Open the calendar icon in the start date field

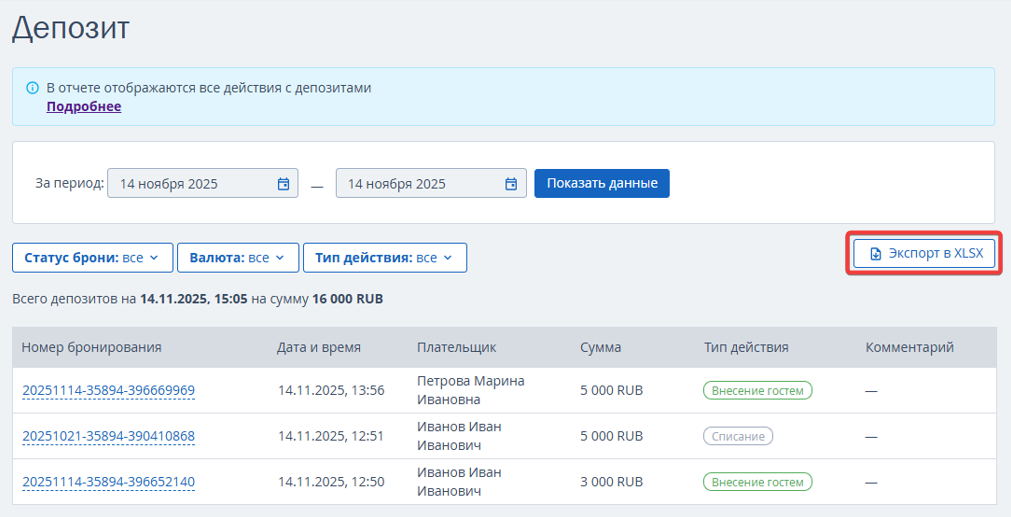(283, 184)
